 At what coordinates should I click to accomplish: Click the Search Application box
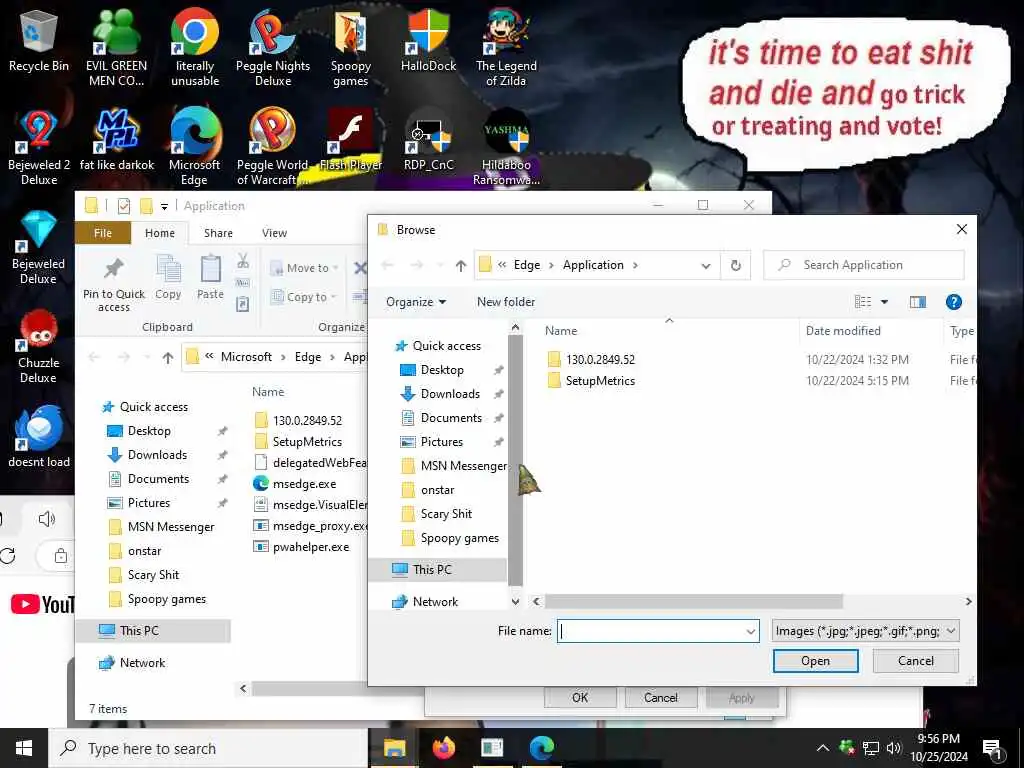(x=863, y=265)
